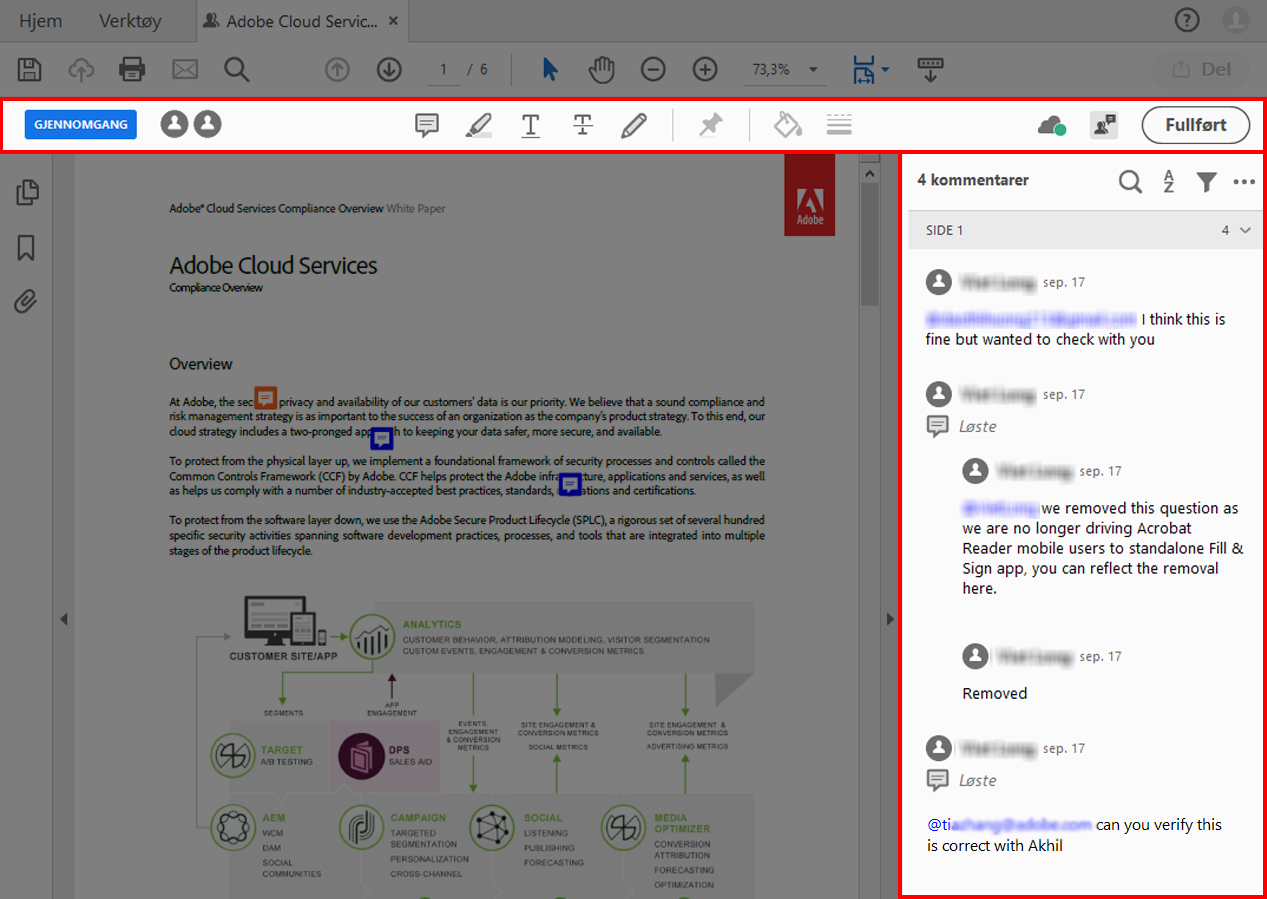The image size is (1267, 899).
Task: Filter comments with funnel icon
Action: point(1207,181)
